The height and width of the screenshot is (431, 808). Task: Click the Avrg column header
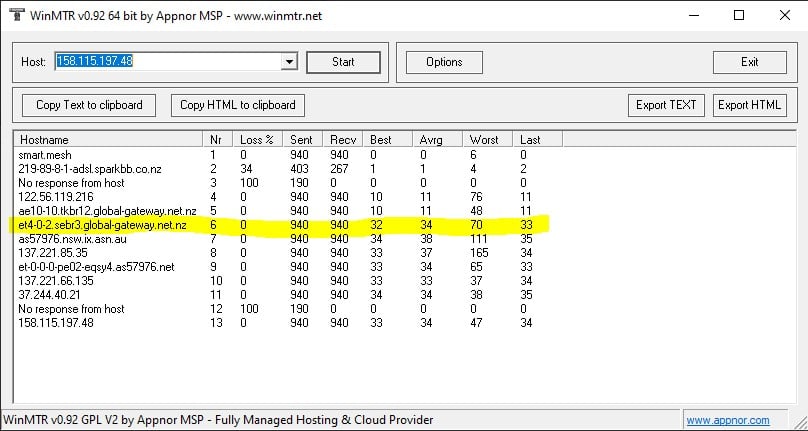437,140
